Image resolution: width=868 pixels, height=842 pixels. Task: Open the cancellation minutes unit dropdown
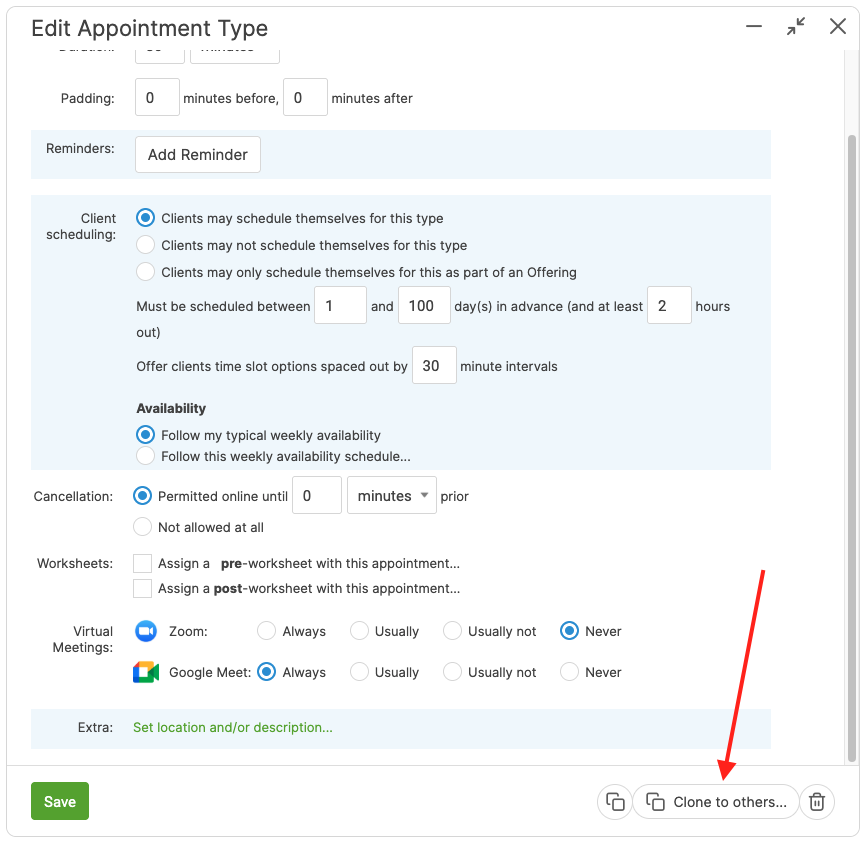[391, 496]
